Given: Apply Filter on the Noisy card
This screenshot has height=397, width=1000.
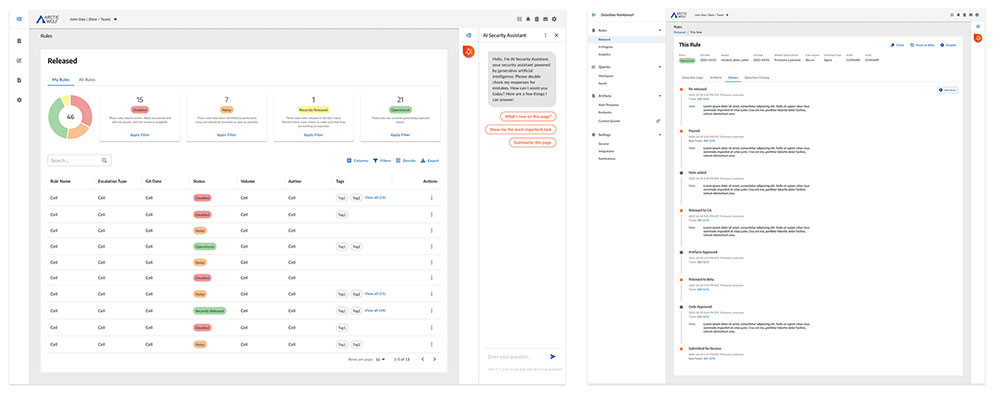Looking at the screenshot, I should (x=226, y=135).
